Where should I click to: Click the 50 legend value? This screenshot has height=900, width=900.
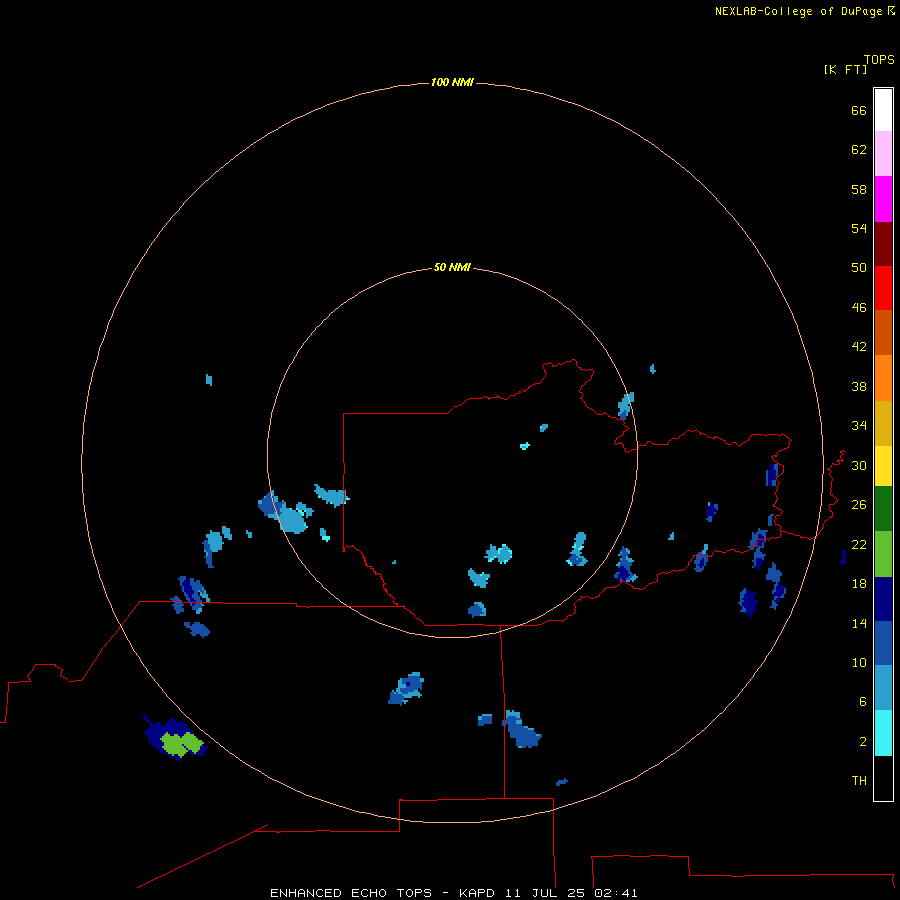tap(859, 267)
